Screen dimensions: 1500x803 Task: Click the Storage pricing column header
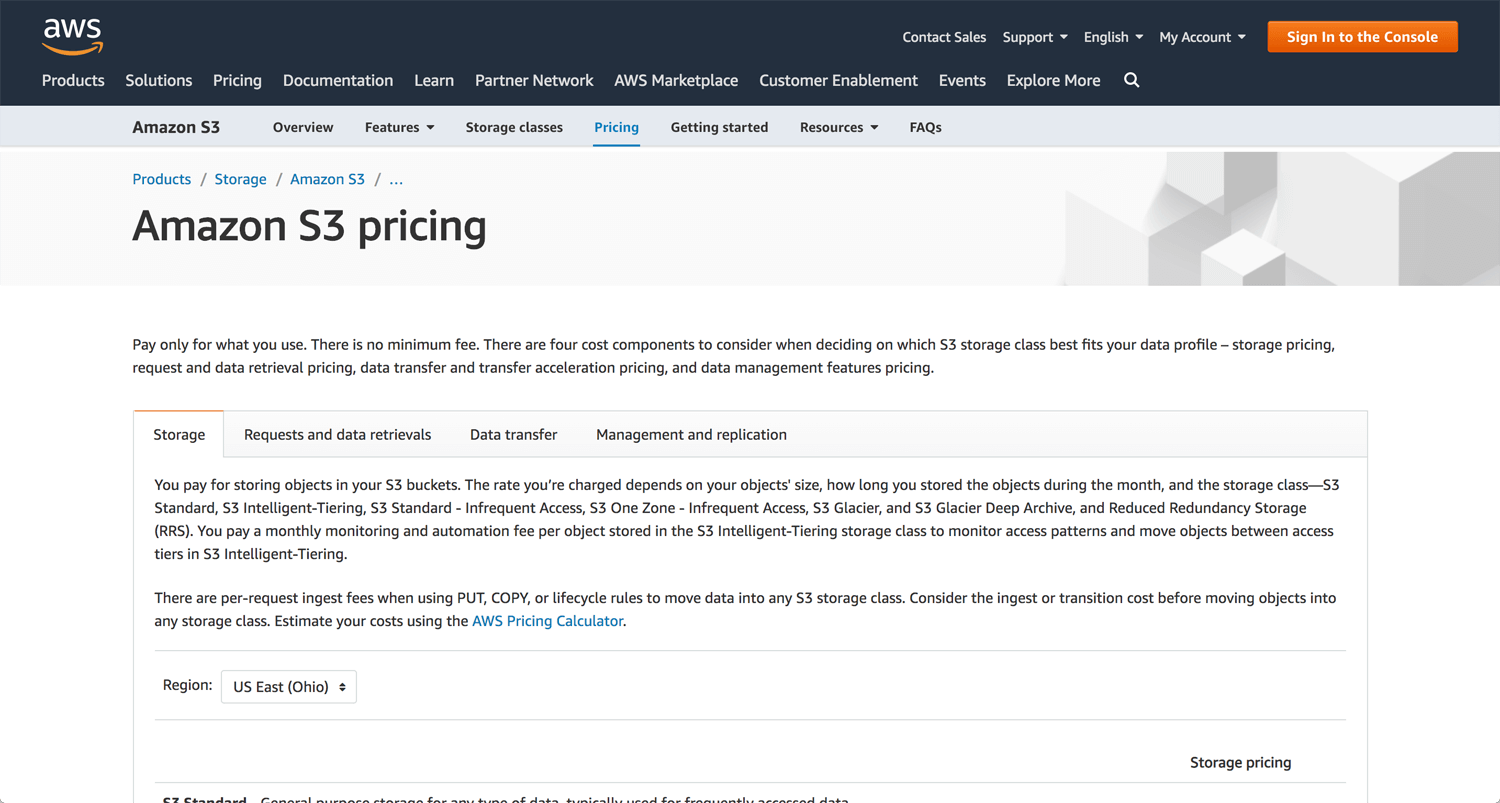[x=1240, y=762]
